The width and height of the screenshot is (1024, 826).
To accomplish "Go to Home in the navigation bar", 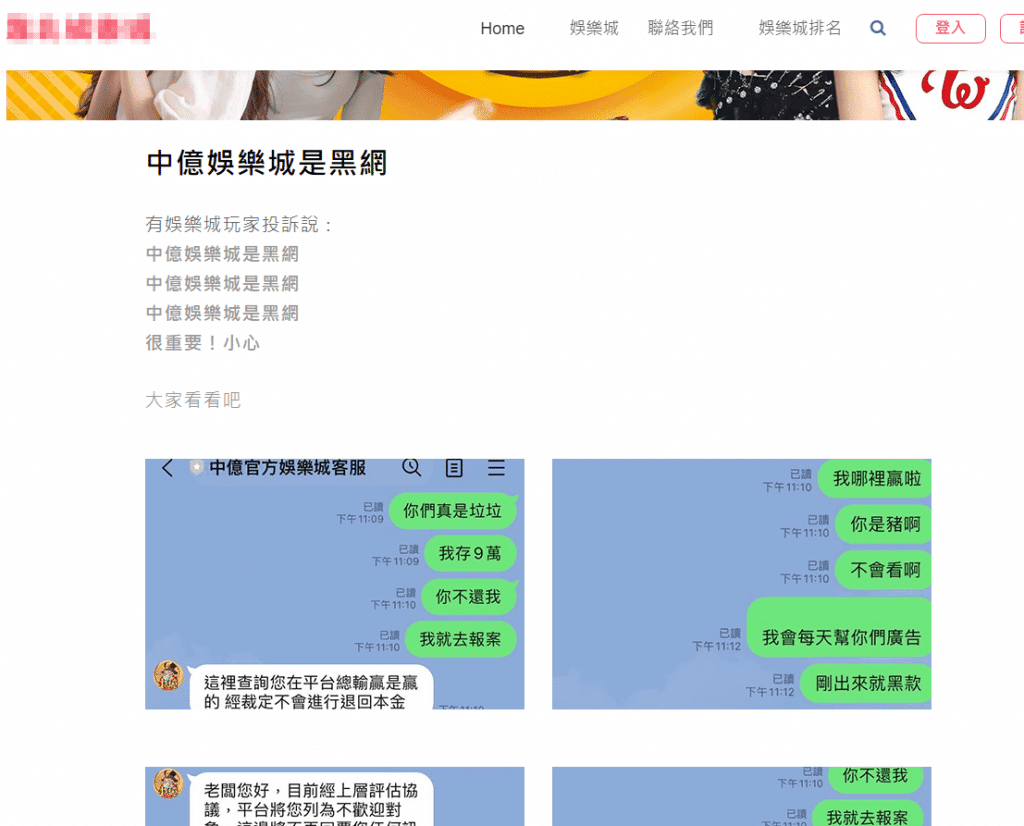I will pyautogui.click(x=502, y=28).
